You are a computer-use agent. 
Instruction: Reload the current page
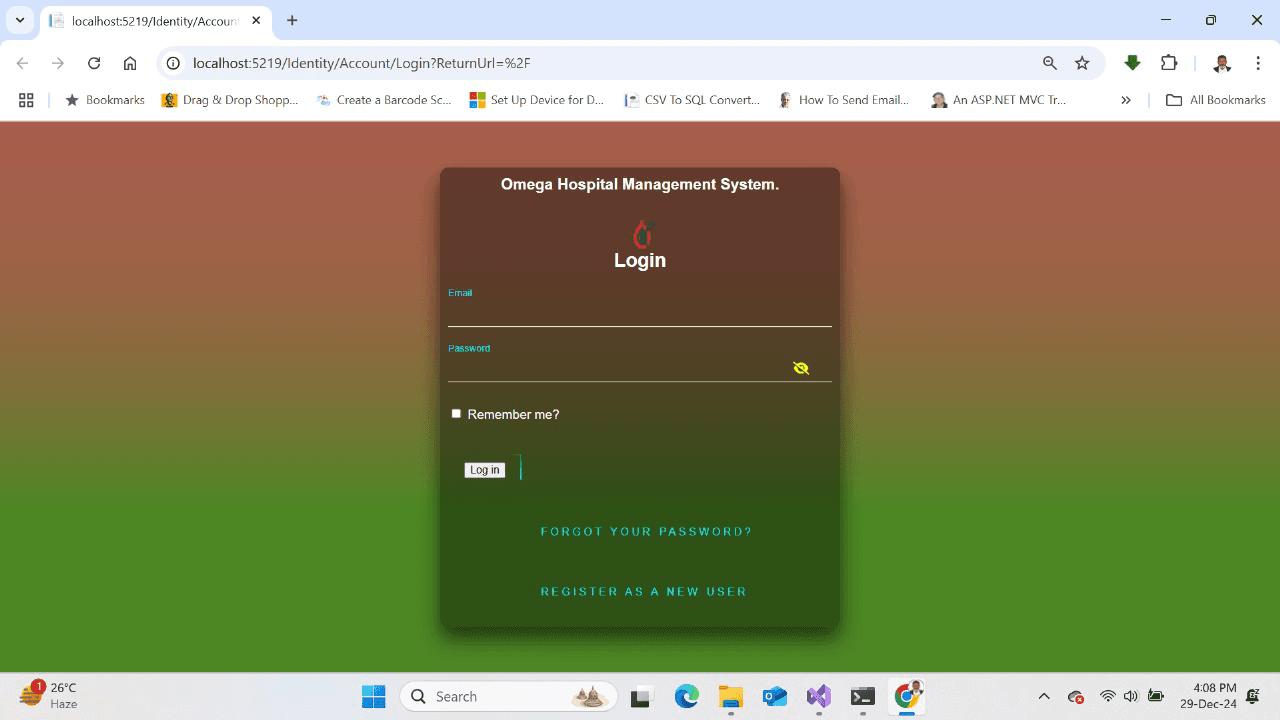click(94, 63)
